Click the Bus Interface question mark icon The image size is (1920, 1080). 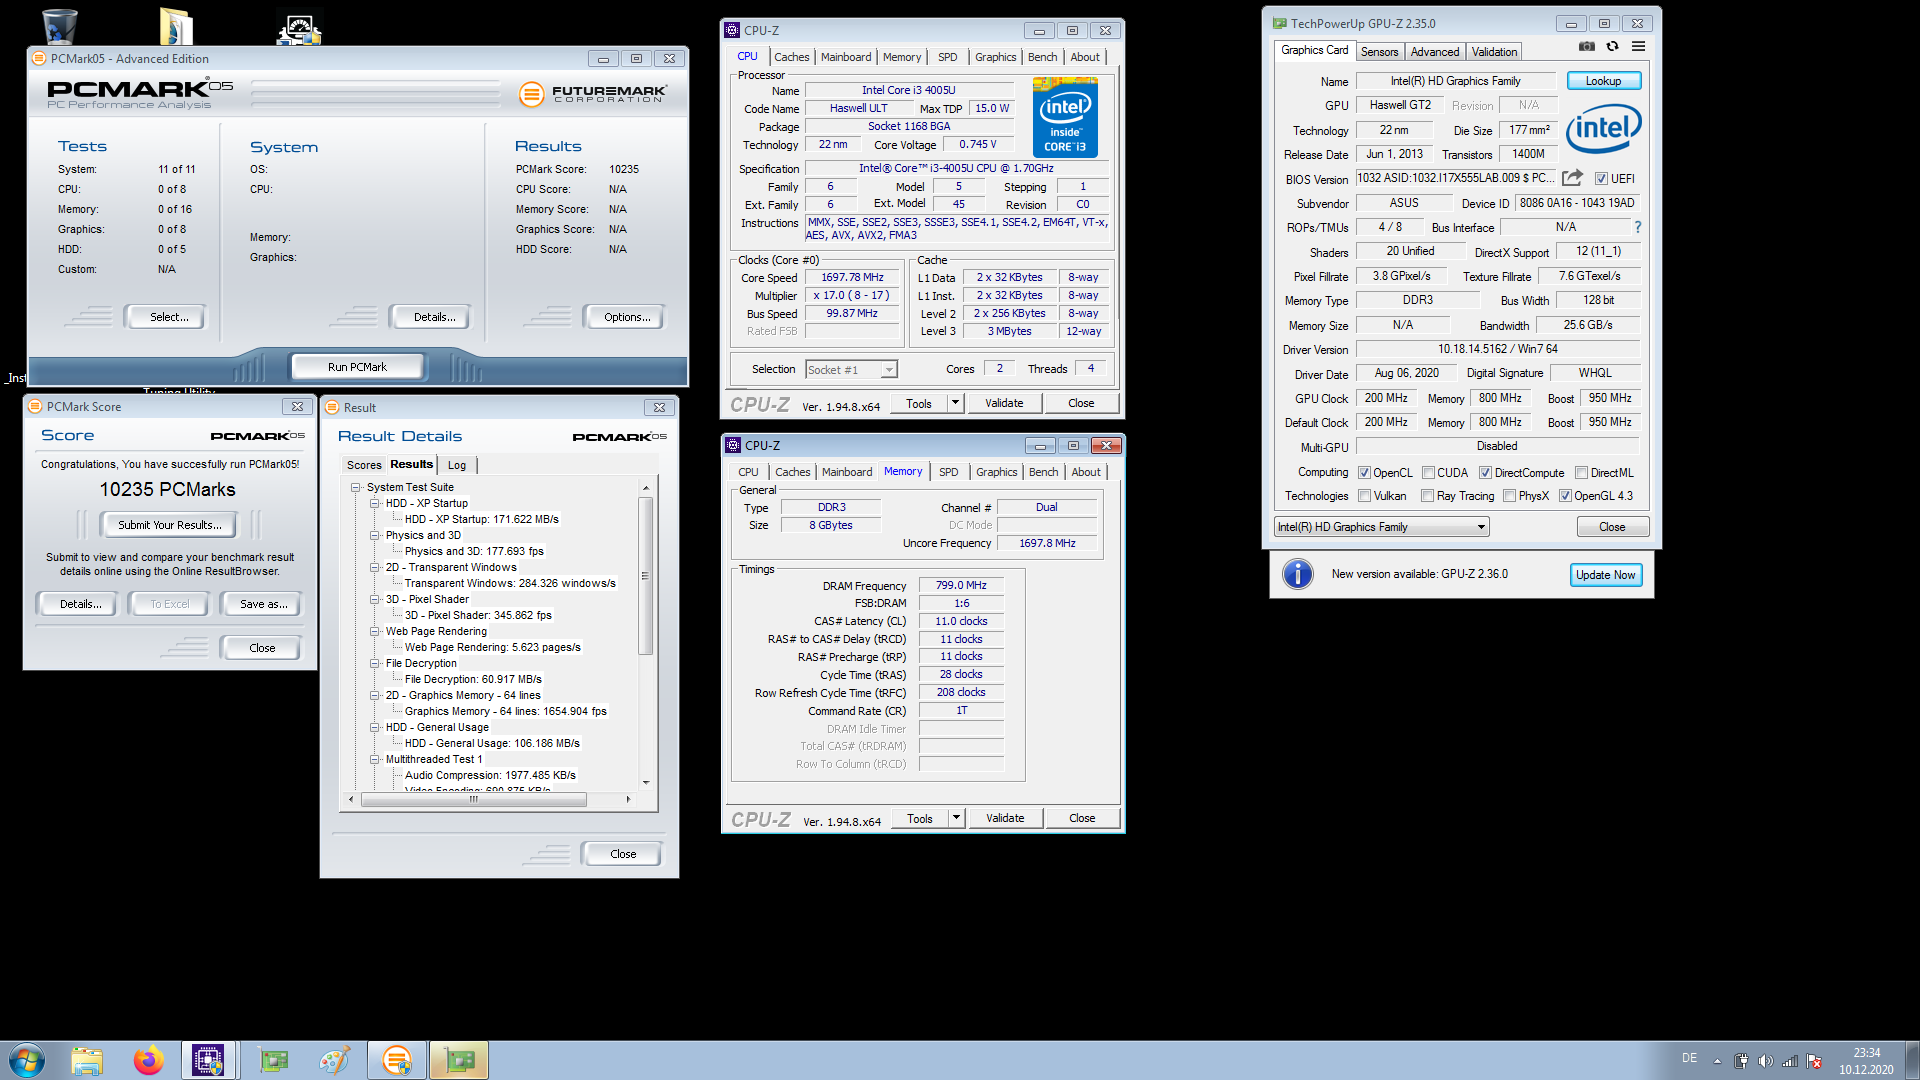pos(1637,228)
